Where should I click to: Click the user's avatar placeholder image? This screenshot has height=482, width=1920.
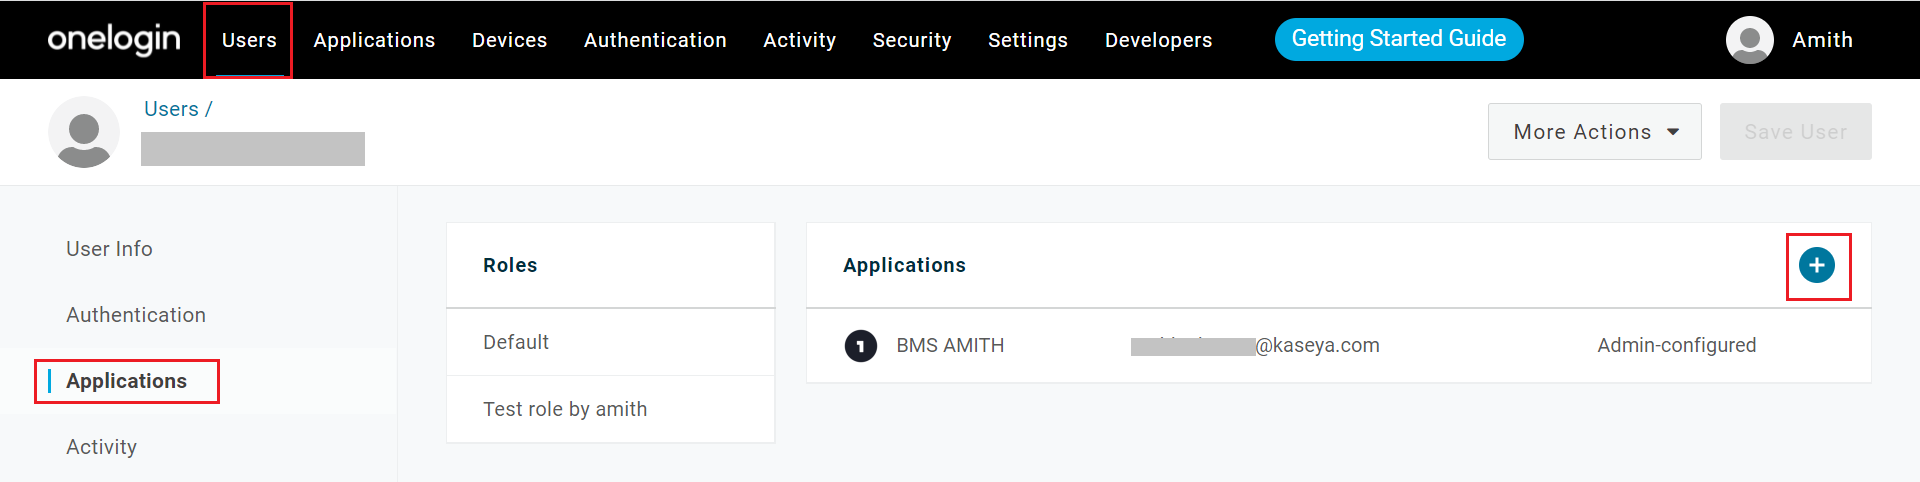pyautogui.click(x=84, y=132)
